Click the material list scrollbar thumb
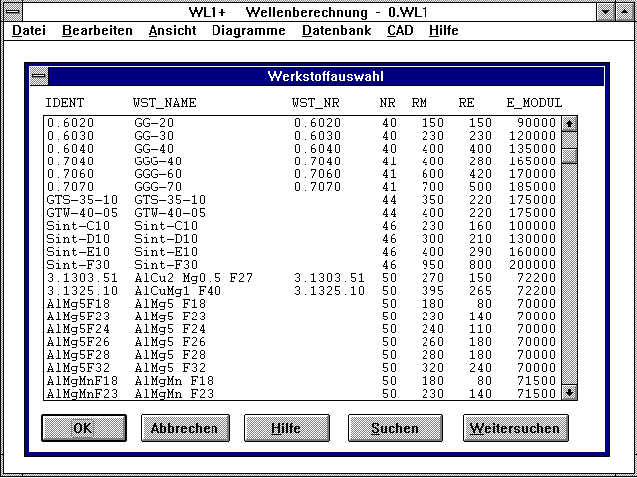 (569, 155)
